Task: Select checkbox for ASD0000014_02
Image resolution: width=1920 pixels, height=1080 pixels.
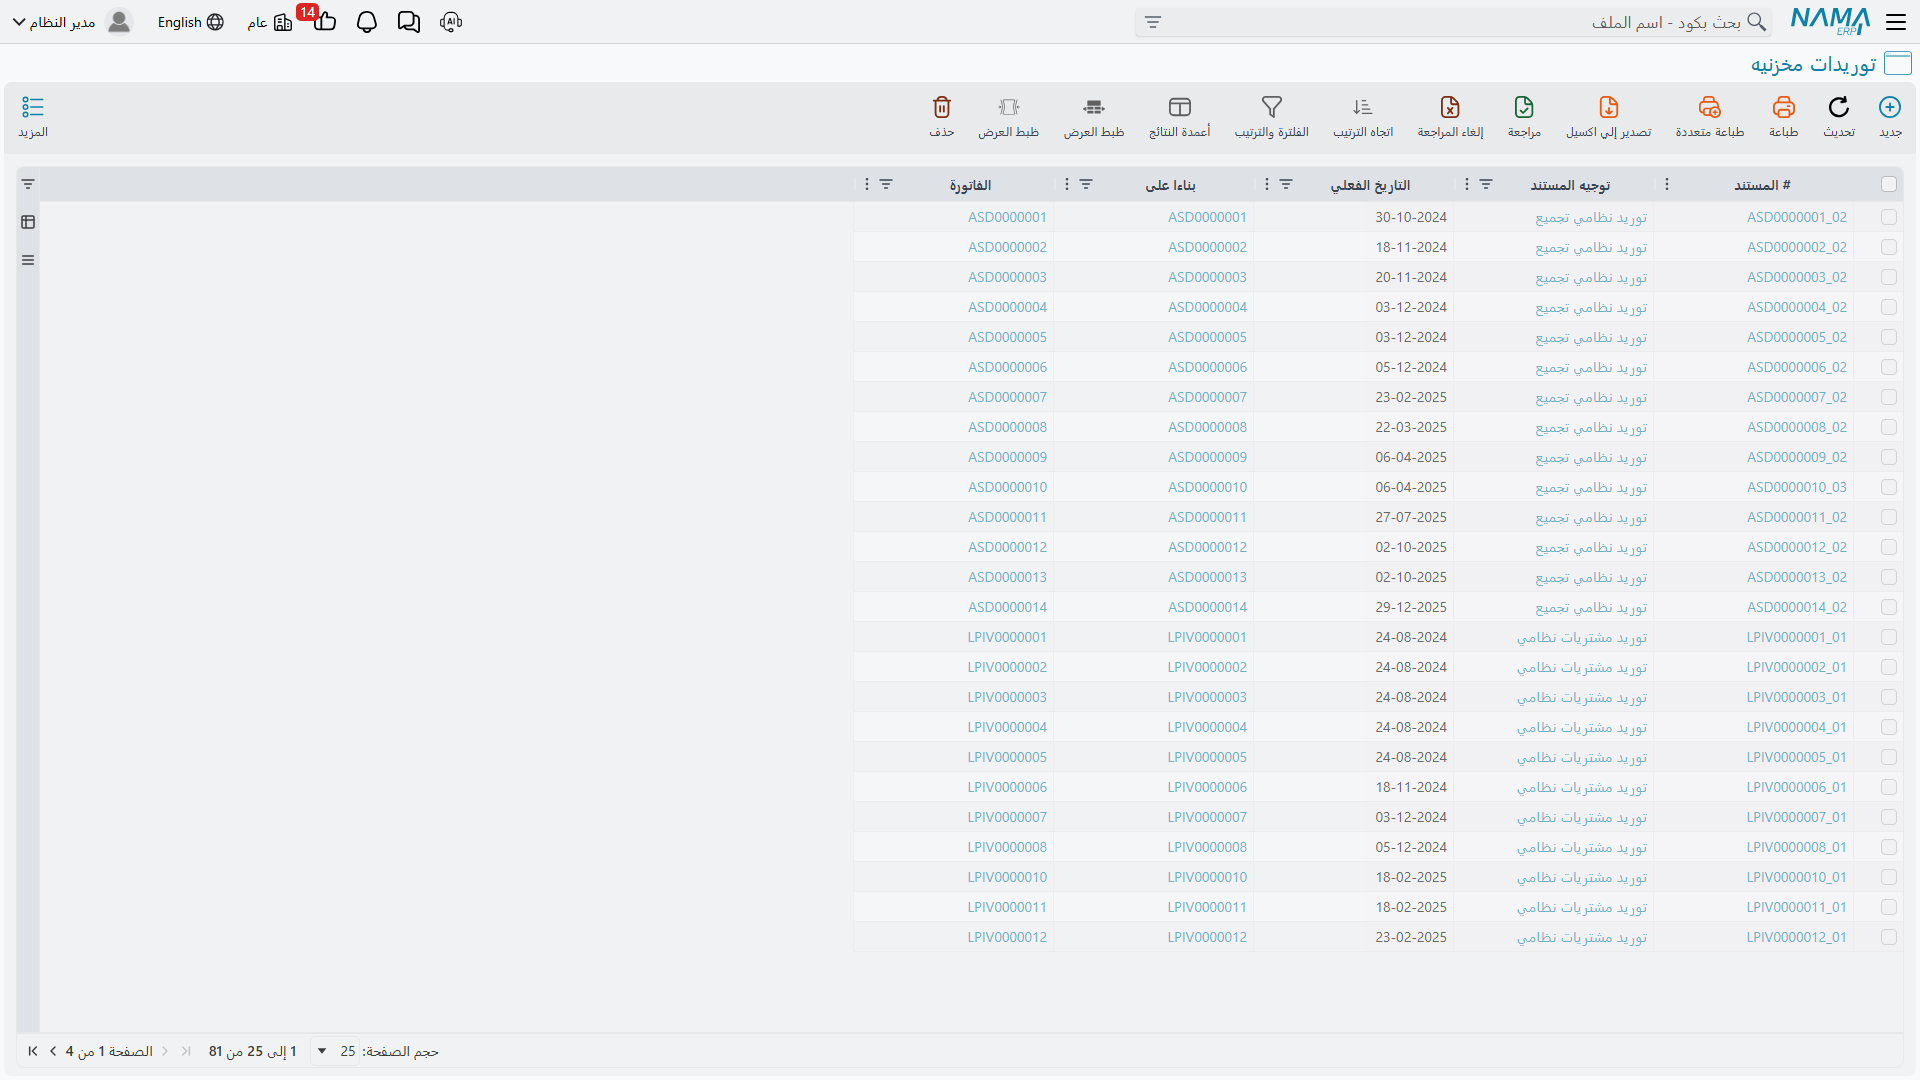Action: click(1888, 607)
